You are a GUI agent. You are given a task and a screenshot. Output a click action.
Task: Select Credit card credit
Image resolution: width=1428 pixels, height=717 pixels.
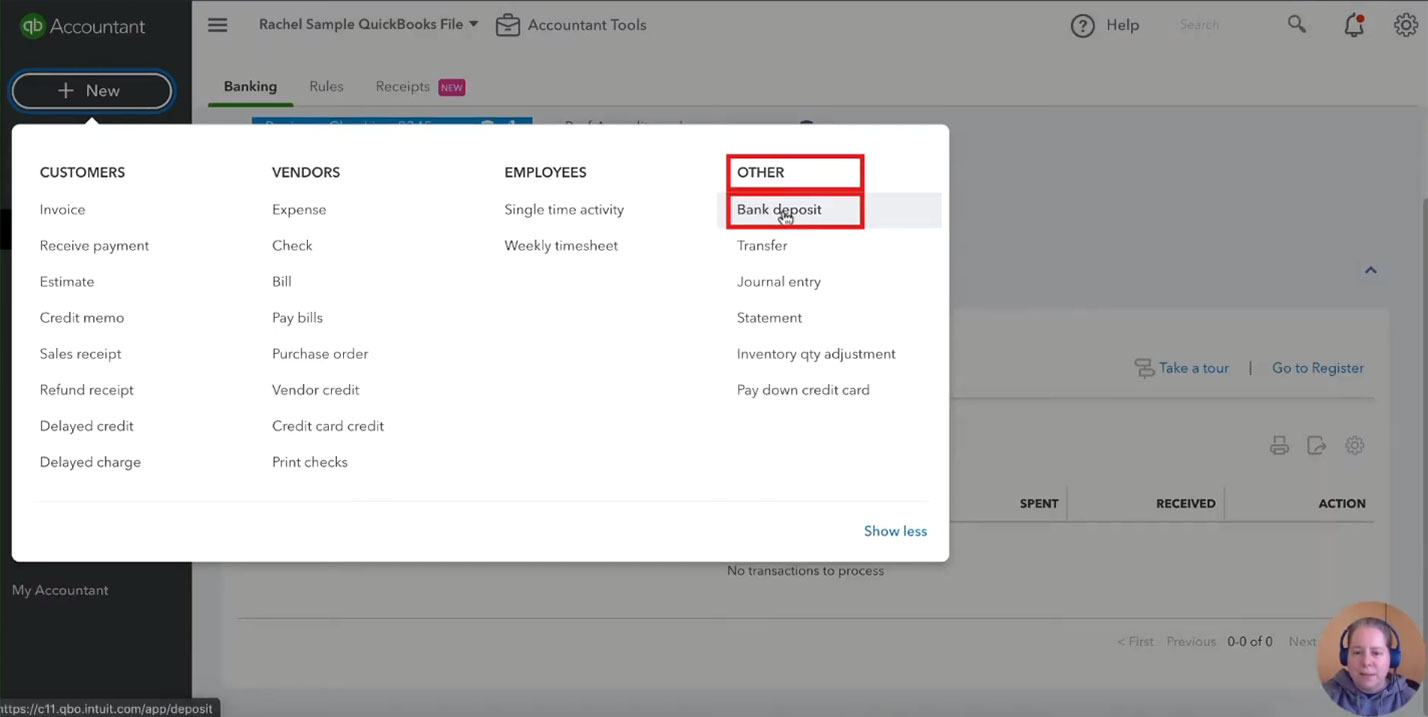coord(328,426)
